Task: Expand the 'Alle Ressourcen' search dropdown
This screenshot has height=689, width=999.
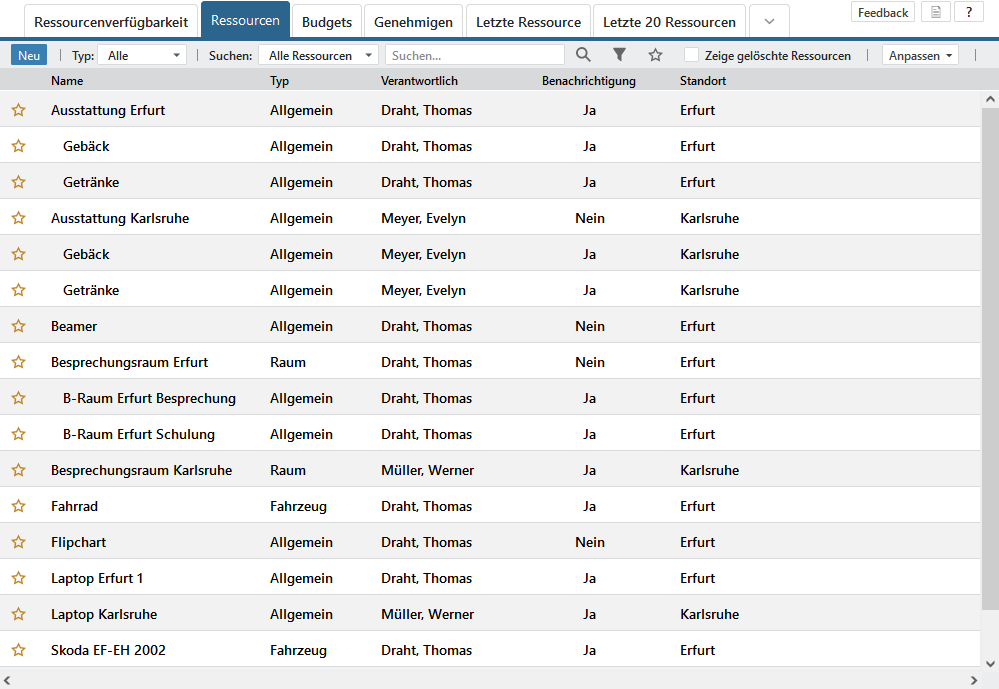Action: (x=318, y=56)
